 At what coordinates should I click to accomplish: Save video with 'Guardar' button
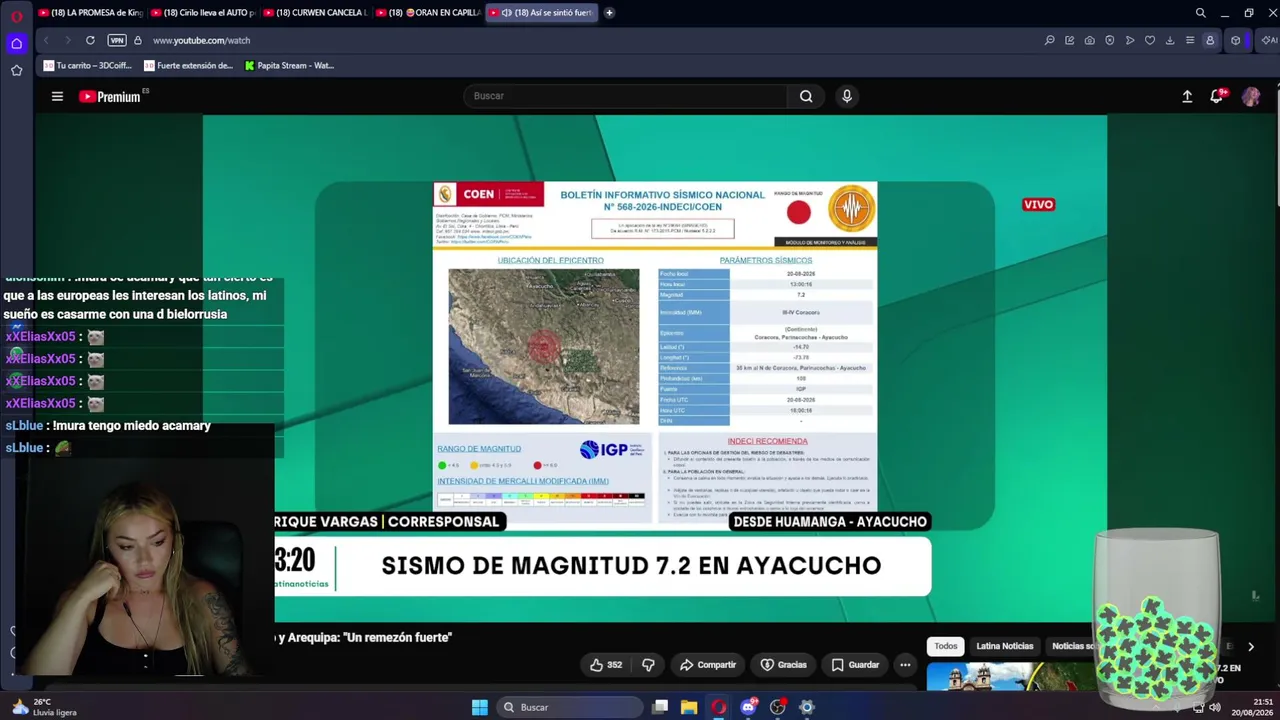click(x=855, y=665)
